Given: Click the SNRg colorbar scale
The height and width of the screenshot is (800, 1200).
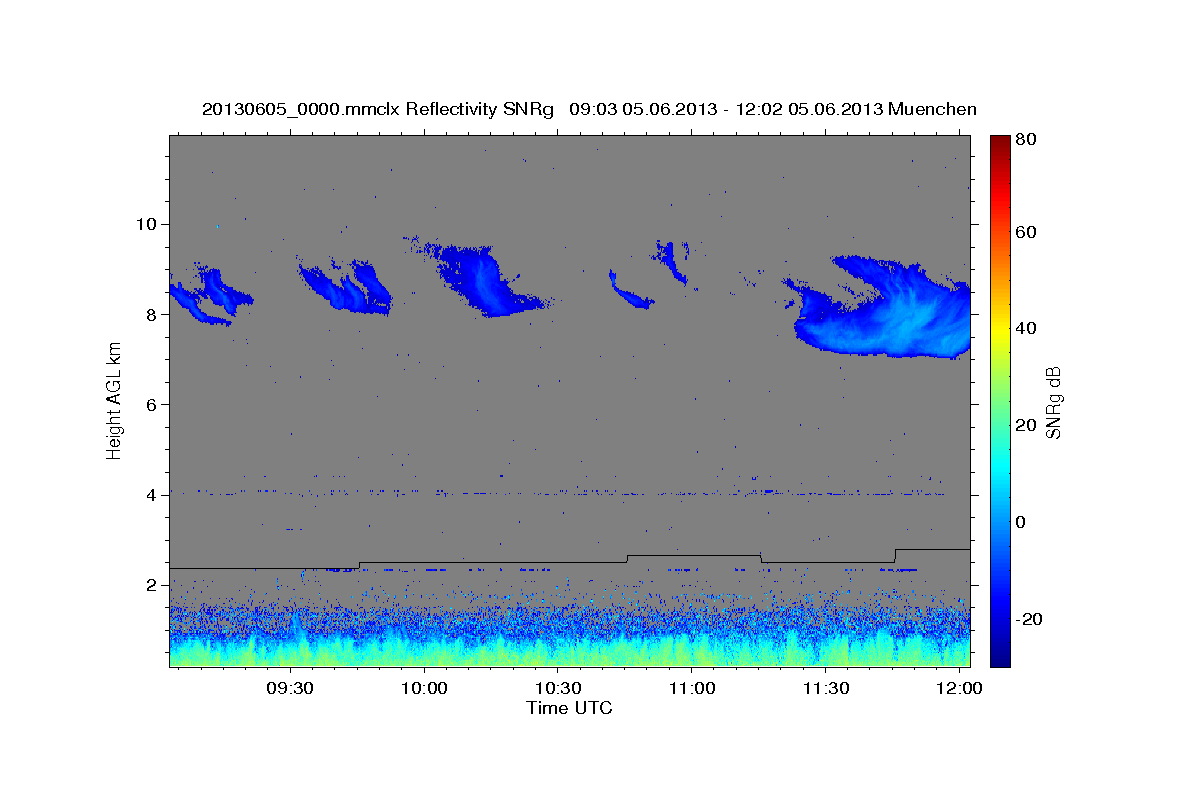Looking at the screenshot, I should [999, 400].
